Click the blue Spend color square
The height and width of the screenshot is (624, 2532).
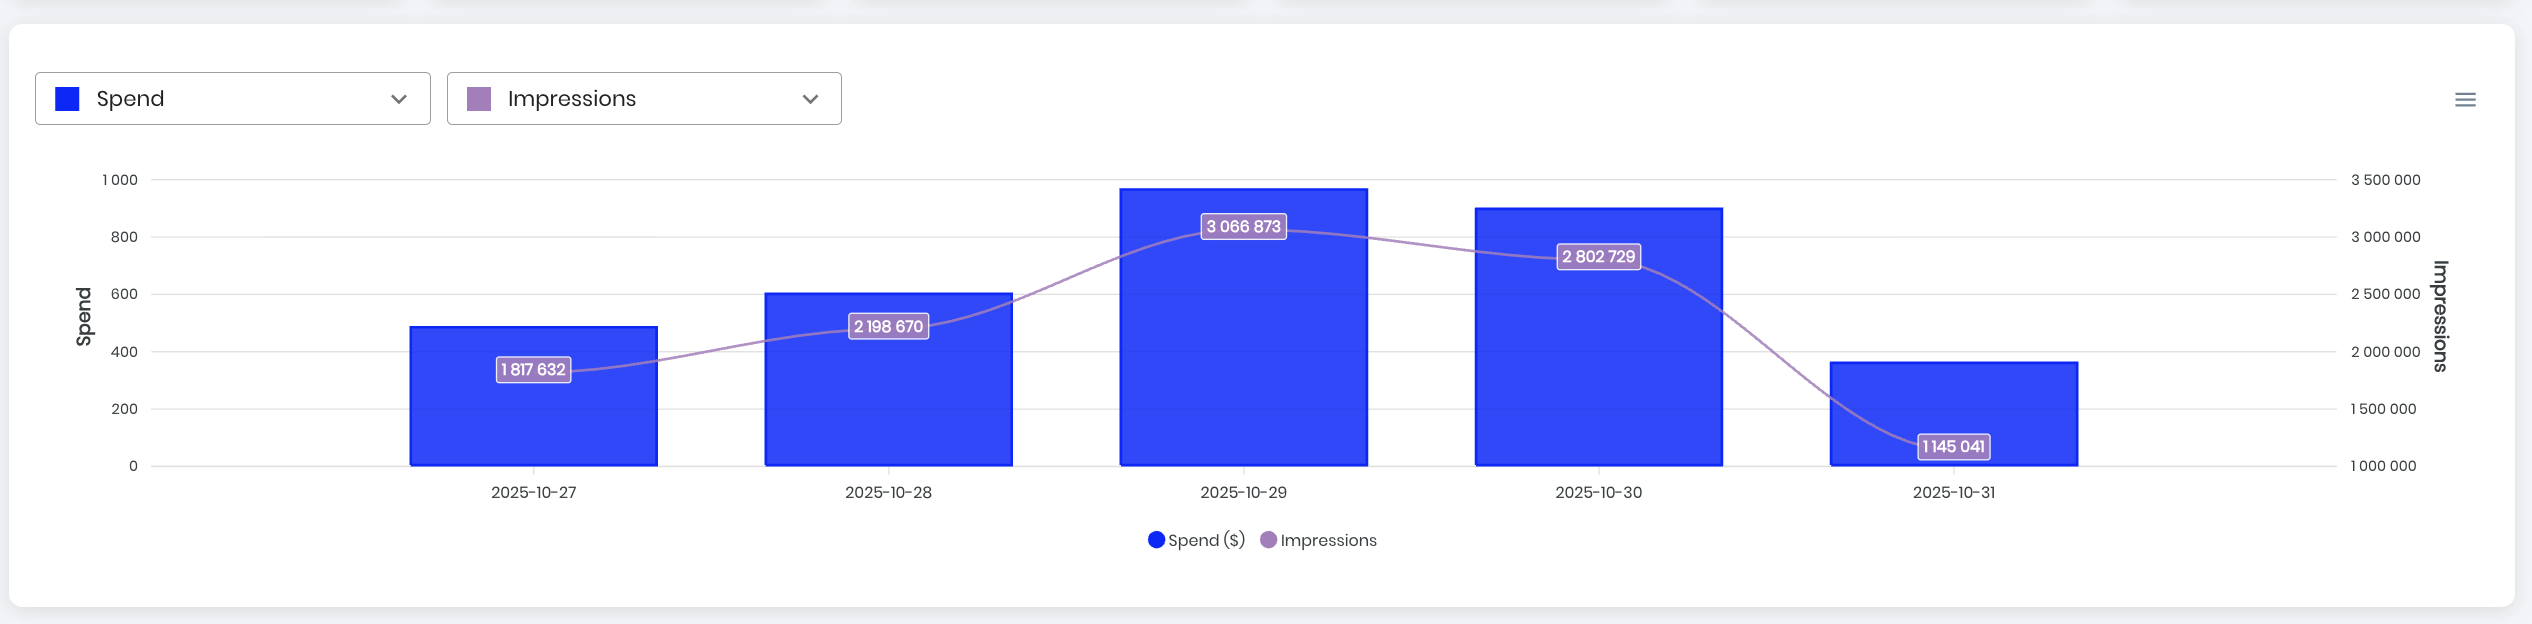[67, 99]
